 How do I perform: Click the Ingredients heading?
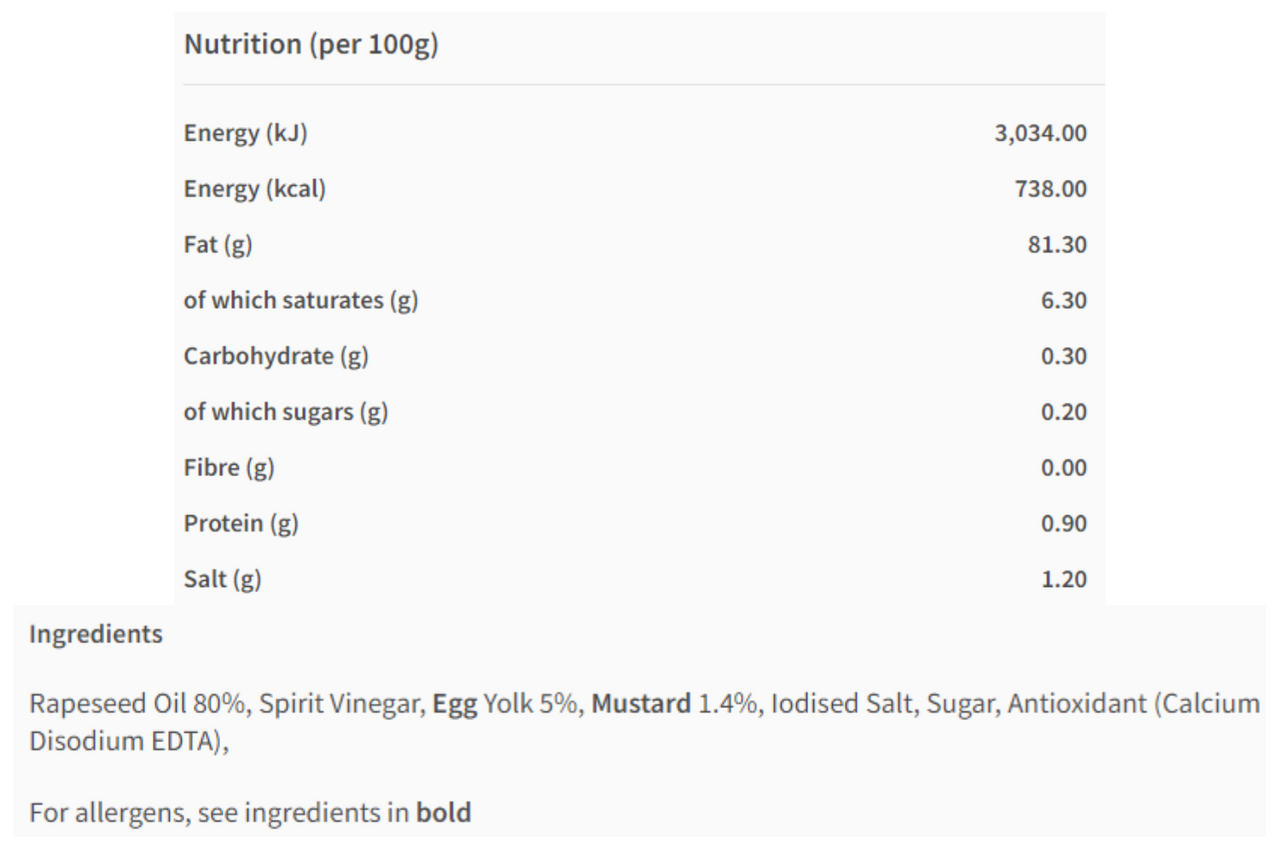tap(96, 635)
